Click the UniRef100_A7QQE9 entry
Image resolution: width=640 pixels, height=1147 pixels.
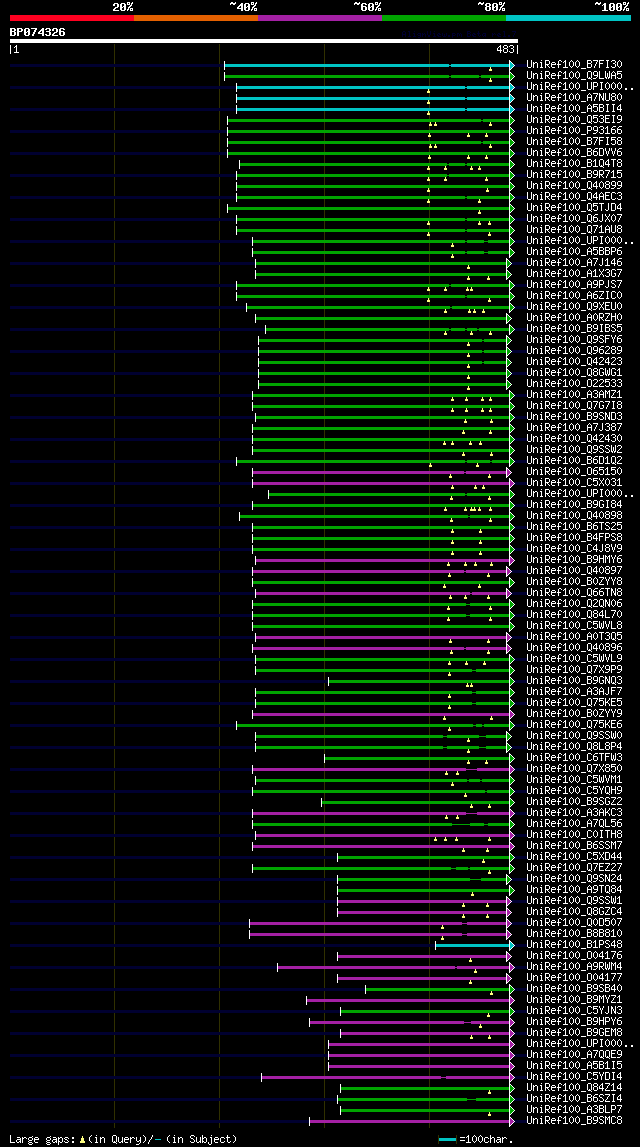pos(574,1055)
